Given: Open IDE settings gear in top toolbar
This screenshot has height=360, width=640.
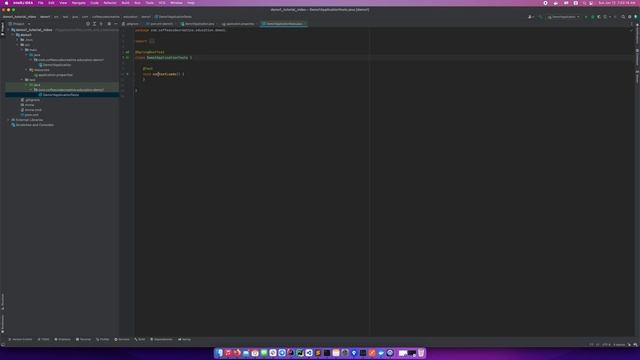Looking at the screenshot, I should 629,17.
